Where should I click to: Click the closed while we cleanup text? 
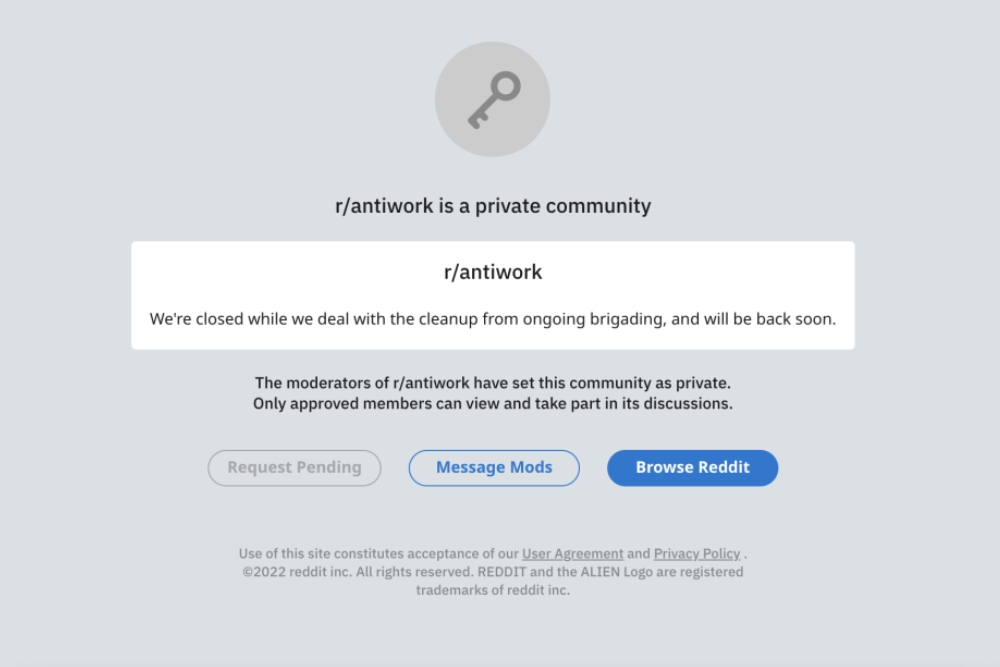(x=493, y=319)
